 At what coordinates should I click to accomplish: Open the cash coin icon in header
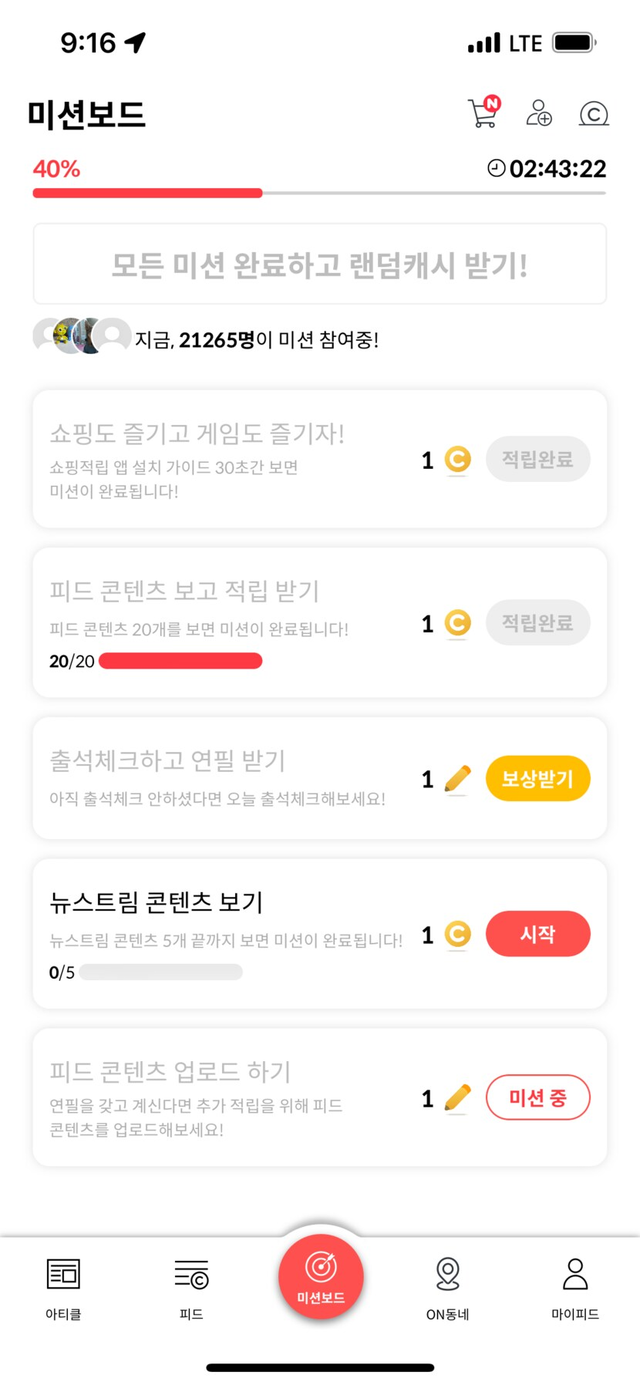pos(594,113)
